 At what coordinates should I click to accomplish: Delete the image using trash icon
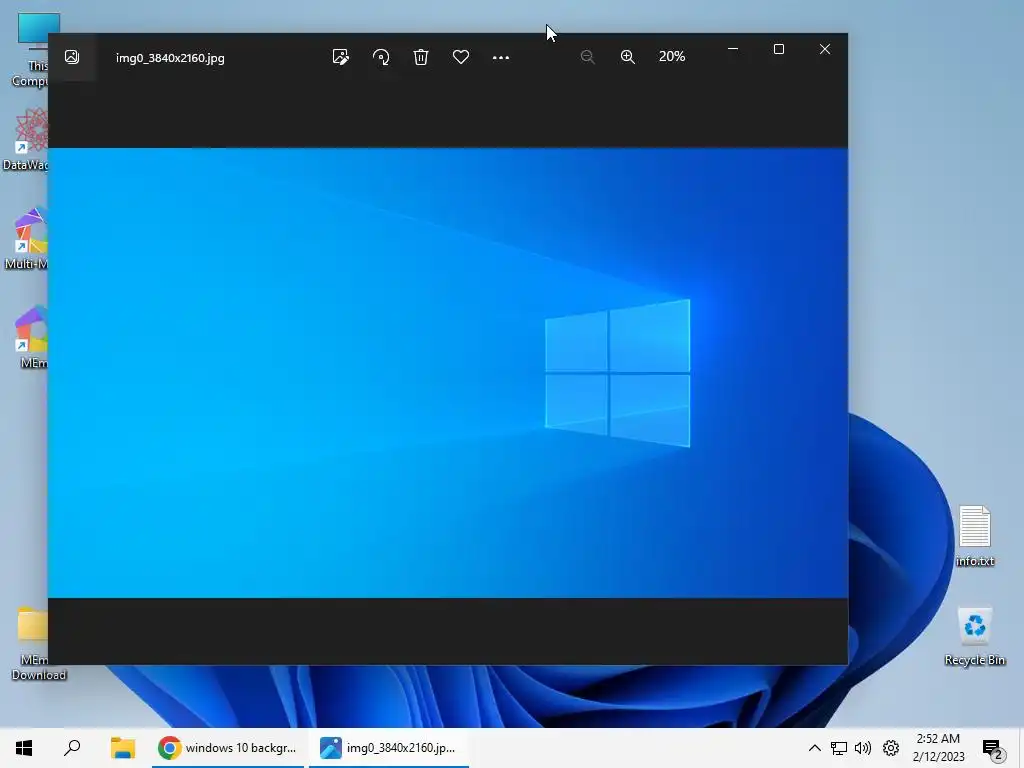421,57
